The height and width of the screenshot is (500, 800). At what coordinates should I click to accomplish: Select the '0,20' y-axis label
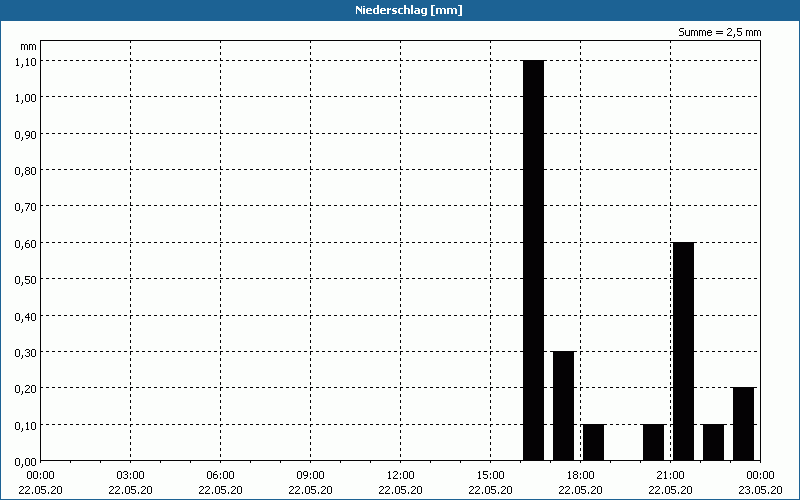point(26,389)
